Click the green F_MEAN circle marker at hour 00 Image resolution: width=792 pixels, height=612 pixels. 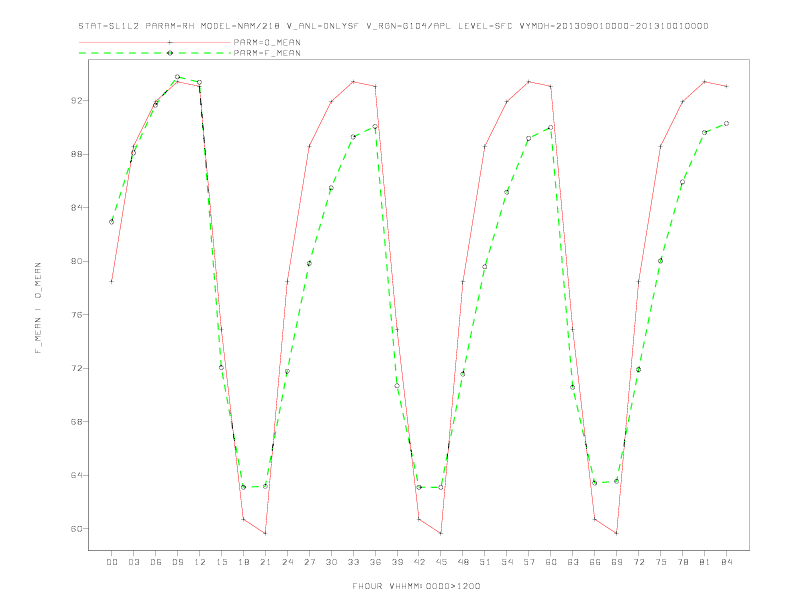[x=112, y=222]
